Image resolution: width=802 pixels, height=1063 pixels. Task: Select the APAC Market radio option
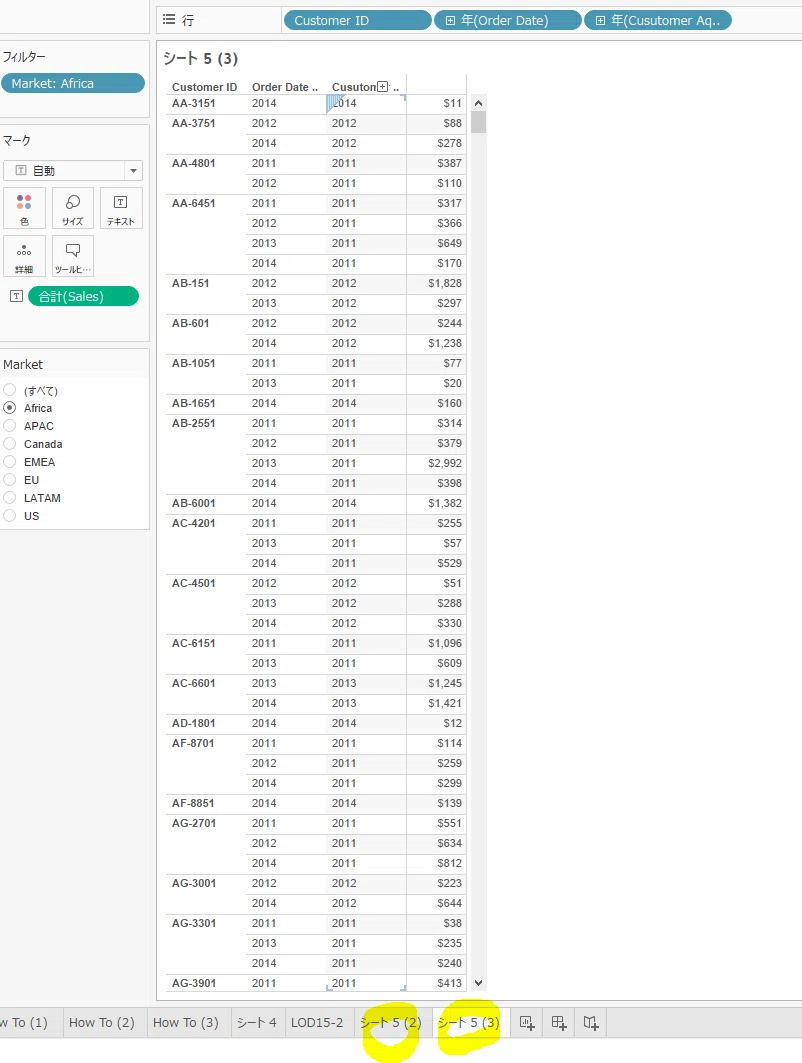point(9,426)
